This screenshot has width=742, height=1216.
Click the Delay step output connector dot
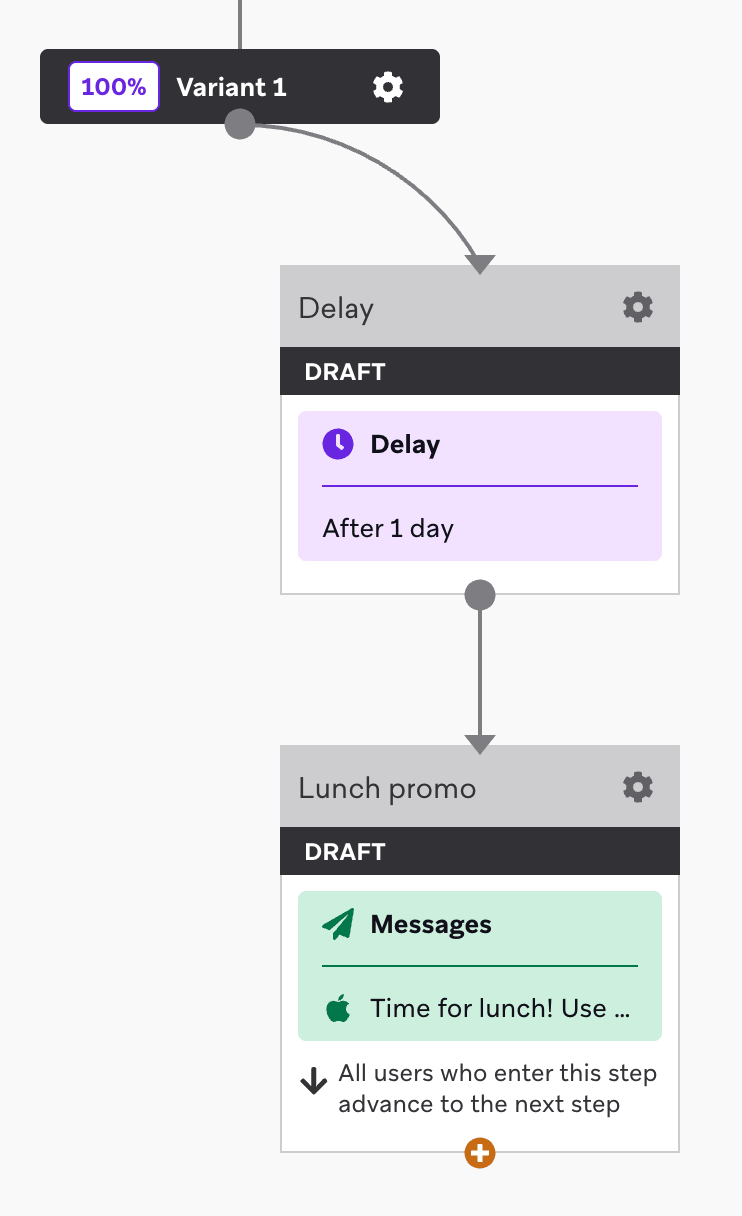pos(480,595)
